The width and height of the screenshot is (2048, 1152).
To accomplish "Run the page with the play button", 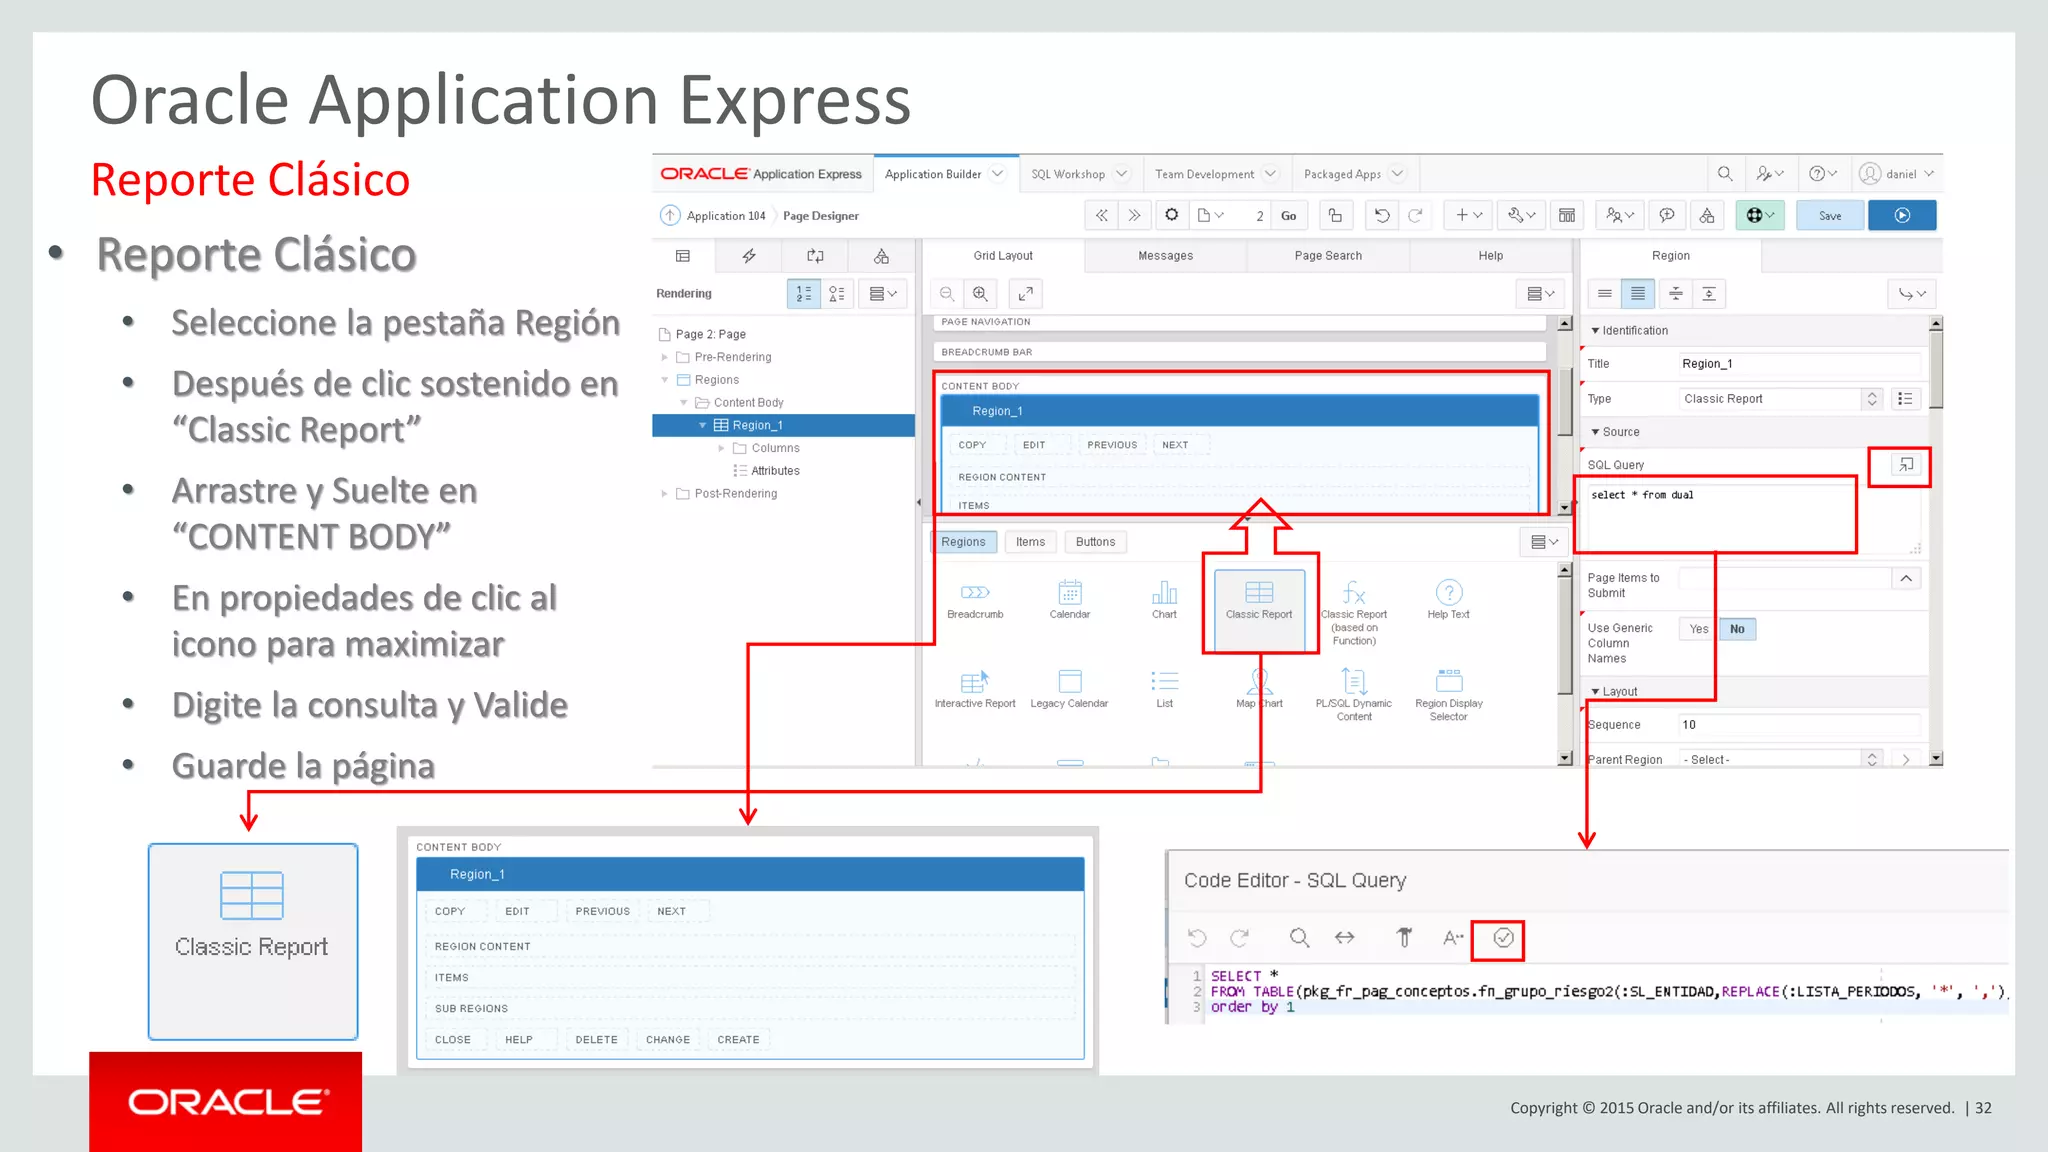I will click(1902, 215).
